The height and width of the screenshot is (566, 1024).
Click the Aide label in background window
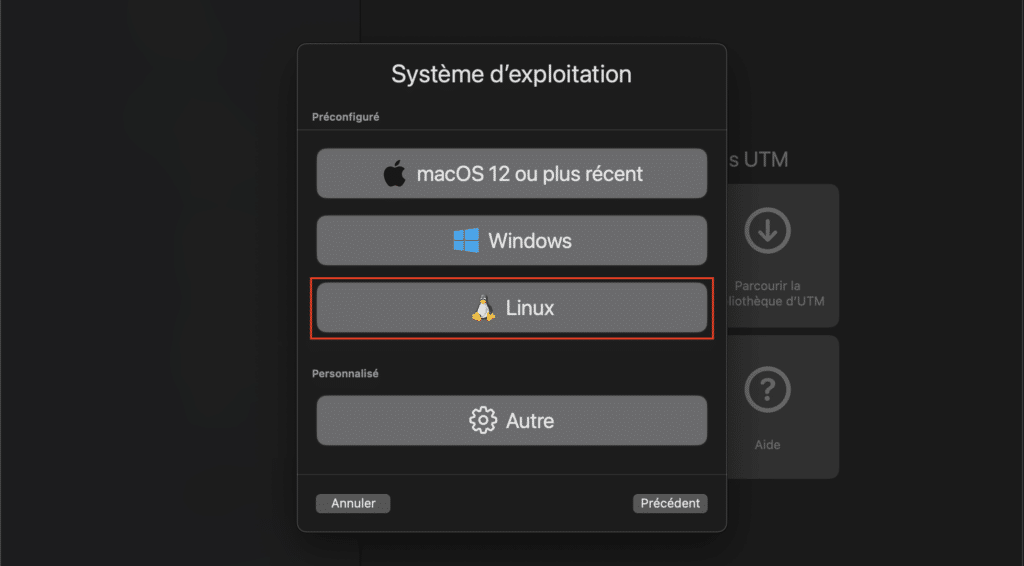767,445
